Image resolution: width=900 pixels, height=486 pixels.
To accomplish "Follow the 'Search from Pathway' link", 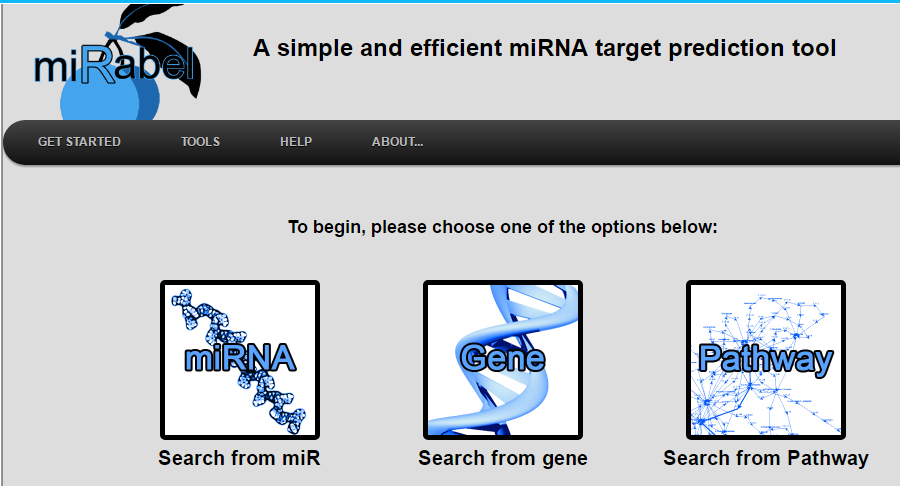I will 766,459.
